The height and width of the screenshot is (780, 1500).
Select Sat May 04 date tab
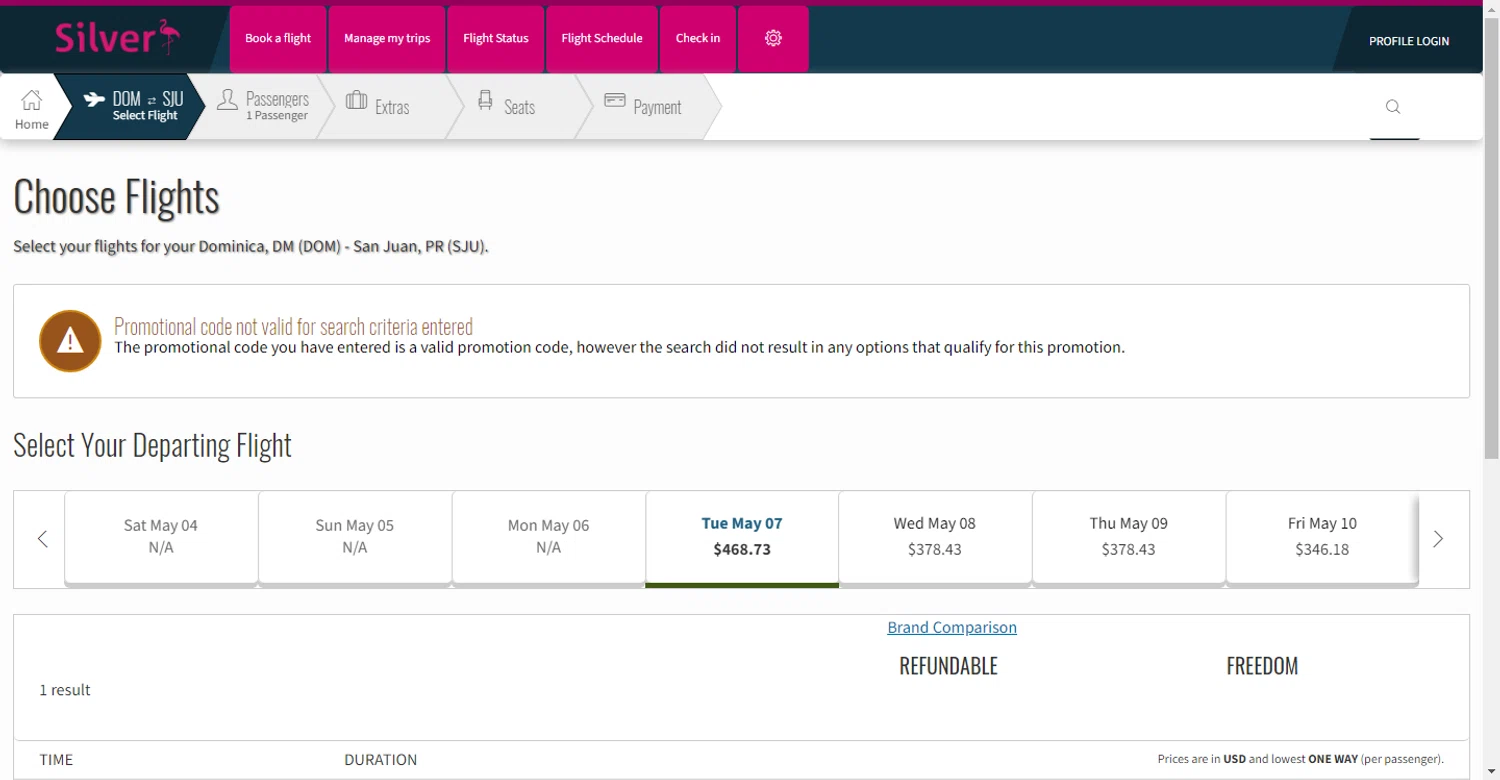tap(161, 537)
